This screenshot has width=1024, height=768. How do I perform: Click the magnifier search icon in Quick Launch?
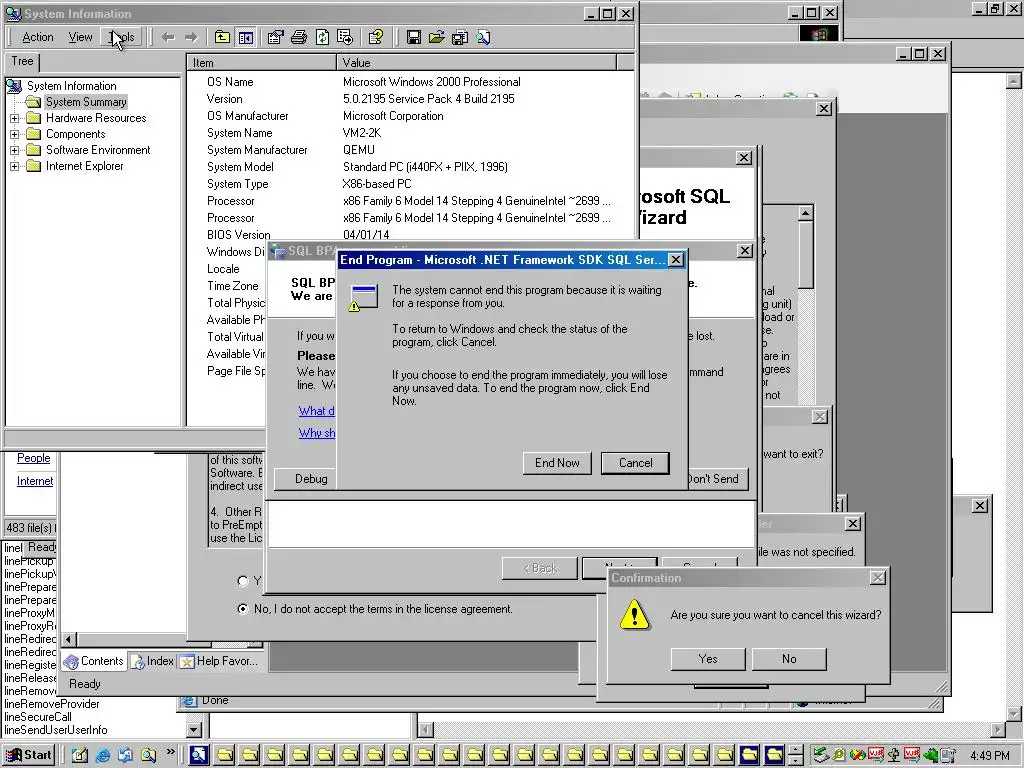[x=148, y=755]
